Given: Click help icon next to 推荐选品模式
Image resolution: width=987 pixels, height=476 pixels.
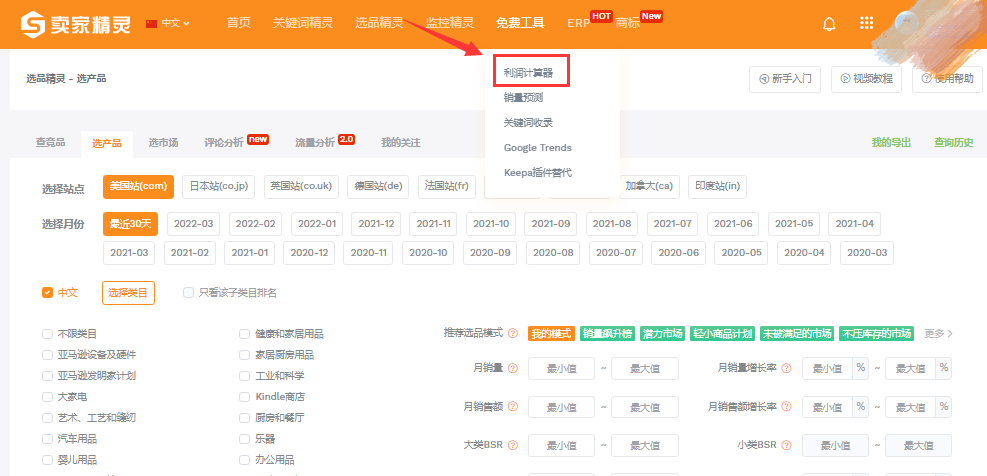Looking at the screenshot, I should pos(513,333).
